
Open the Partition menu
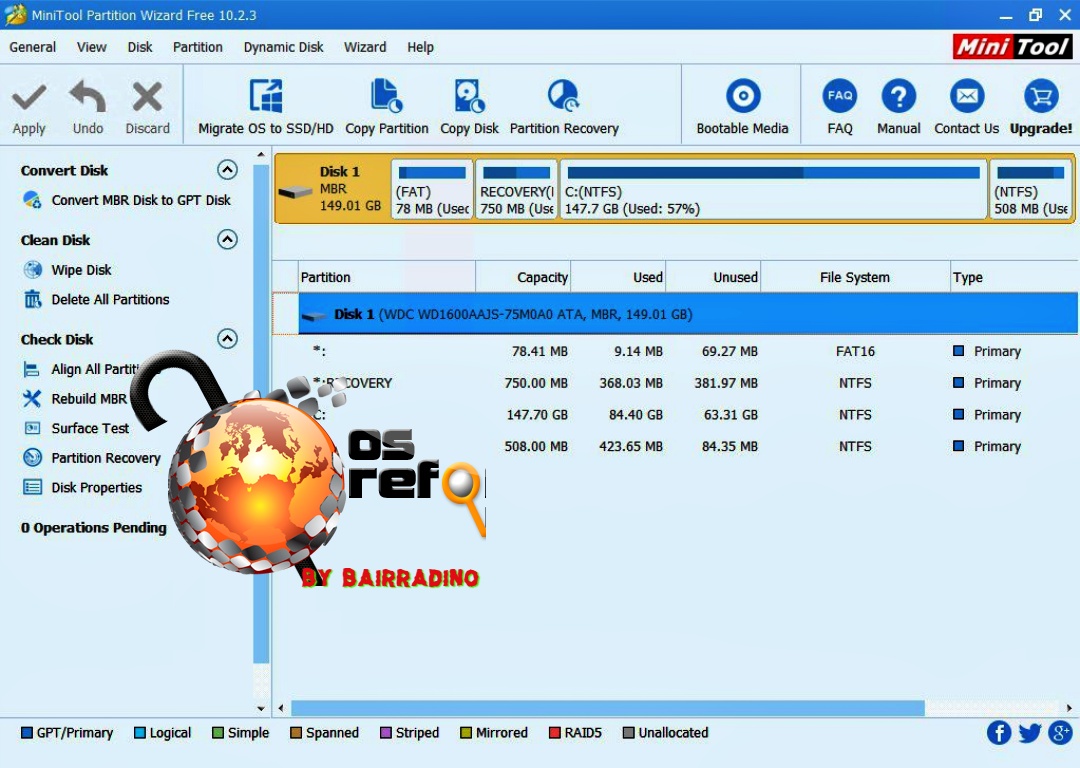[198, 48]
